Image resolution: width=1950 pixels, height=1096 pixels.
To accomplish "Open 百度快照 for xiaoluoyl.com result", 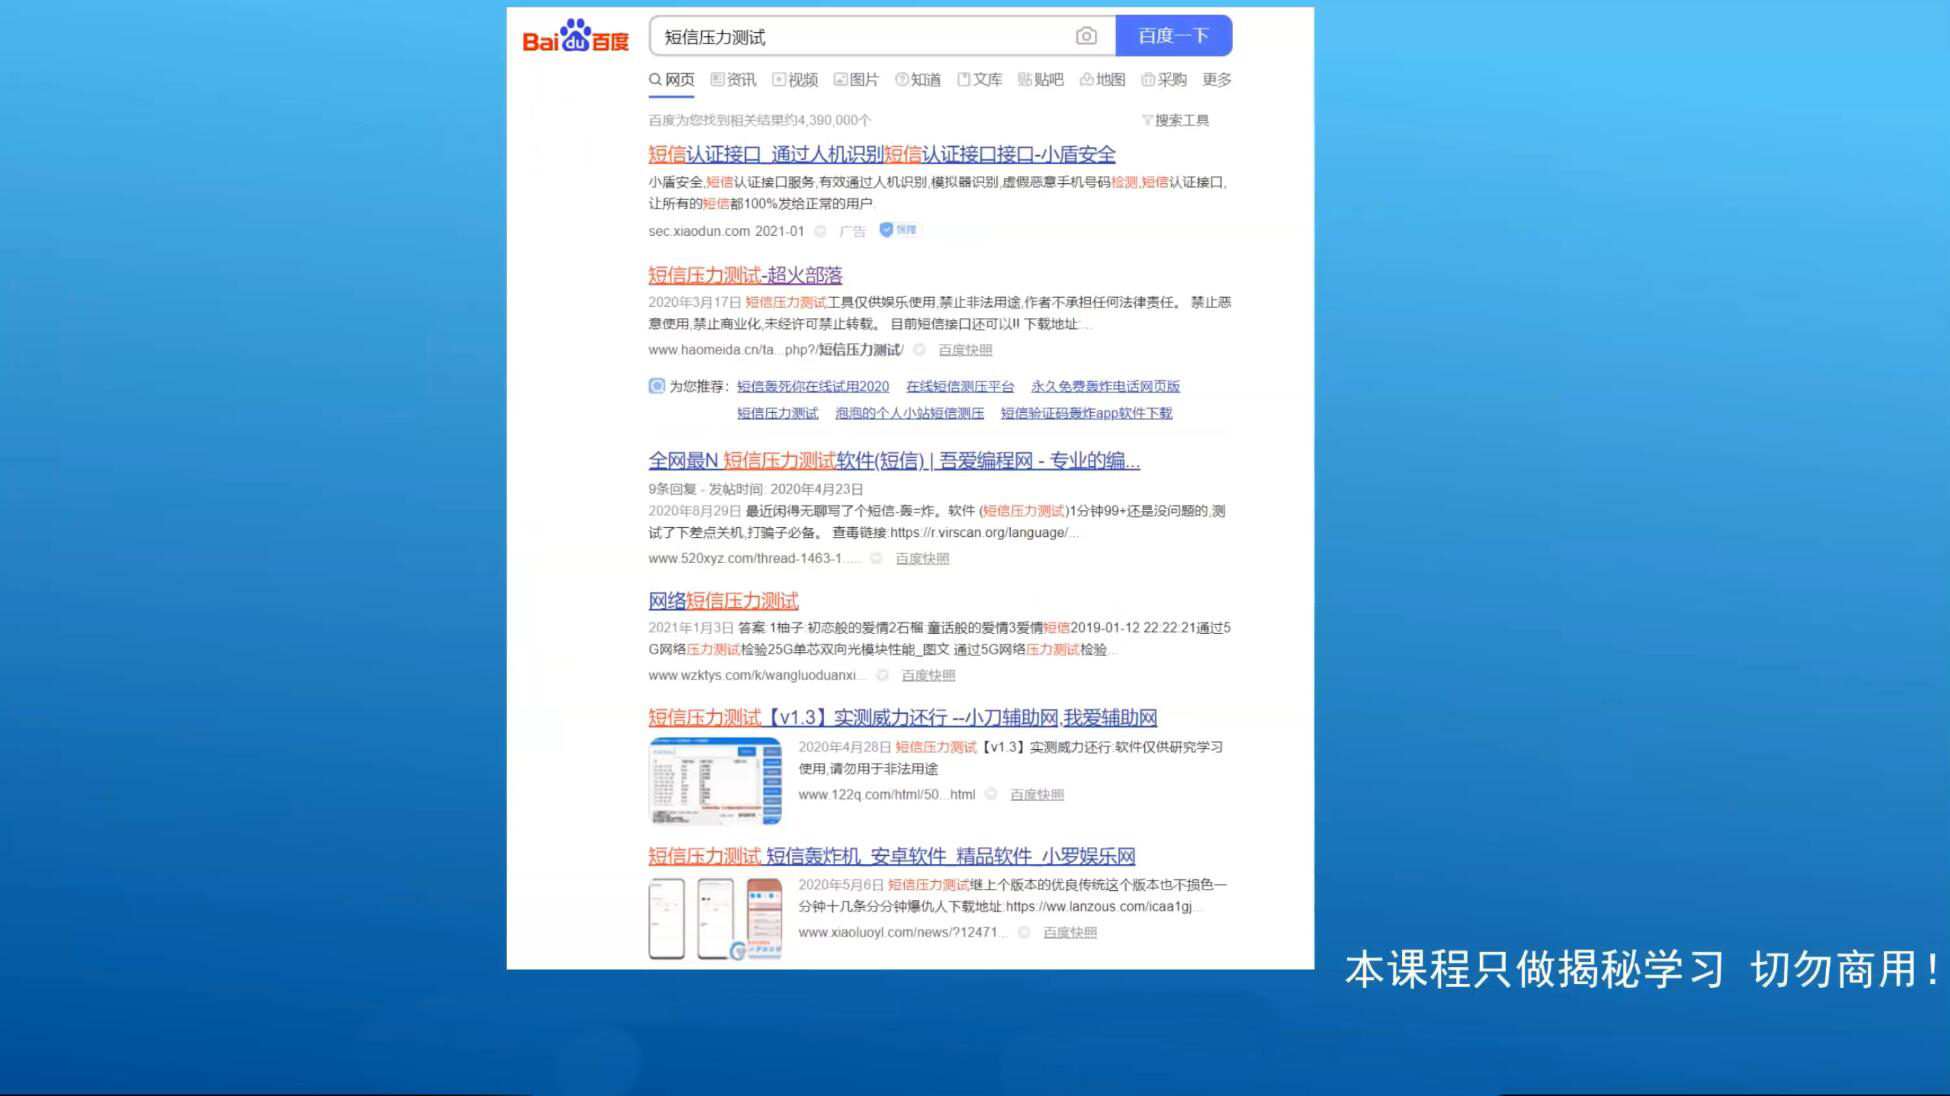I will coord(1070,933).
